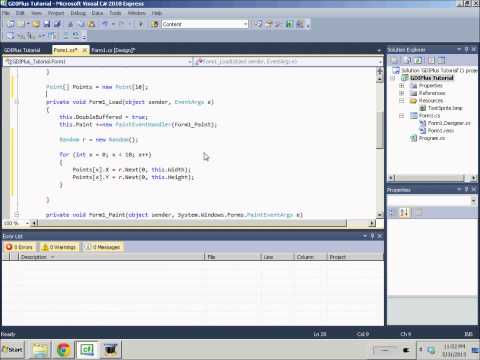Click the Display object member list icon
This screenshot has width=480, height=360.
point(11,36)
